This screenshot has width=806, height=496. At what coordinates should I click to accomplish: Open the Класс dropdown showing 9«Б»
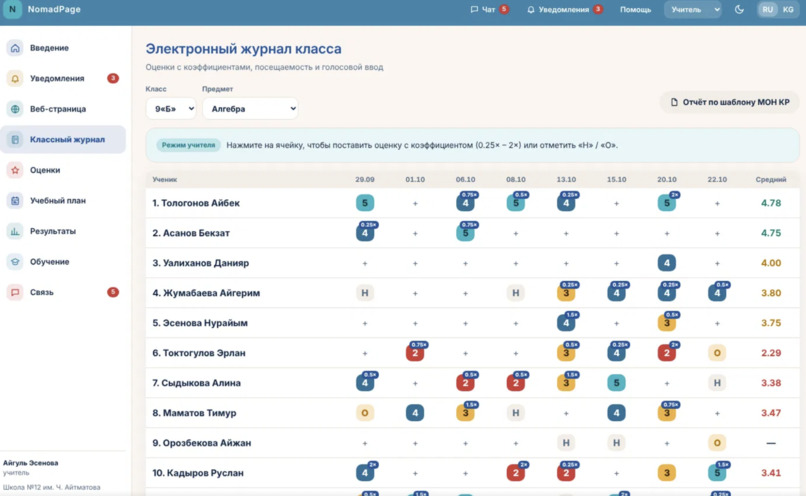click(x=171, y=108)
